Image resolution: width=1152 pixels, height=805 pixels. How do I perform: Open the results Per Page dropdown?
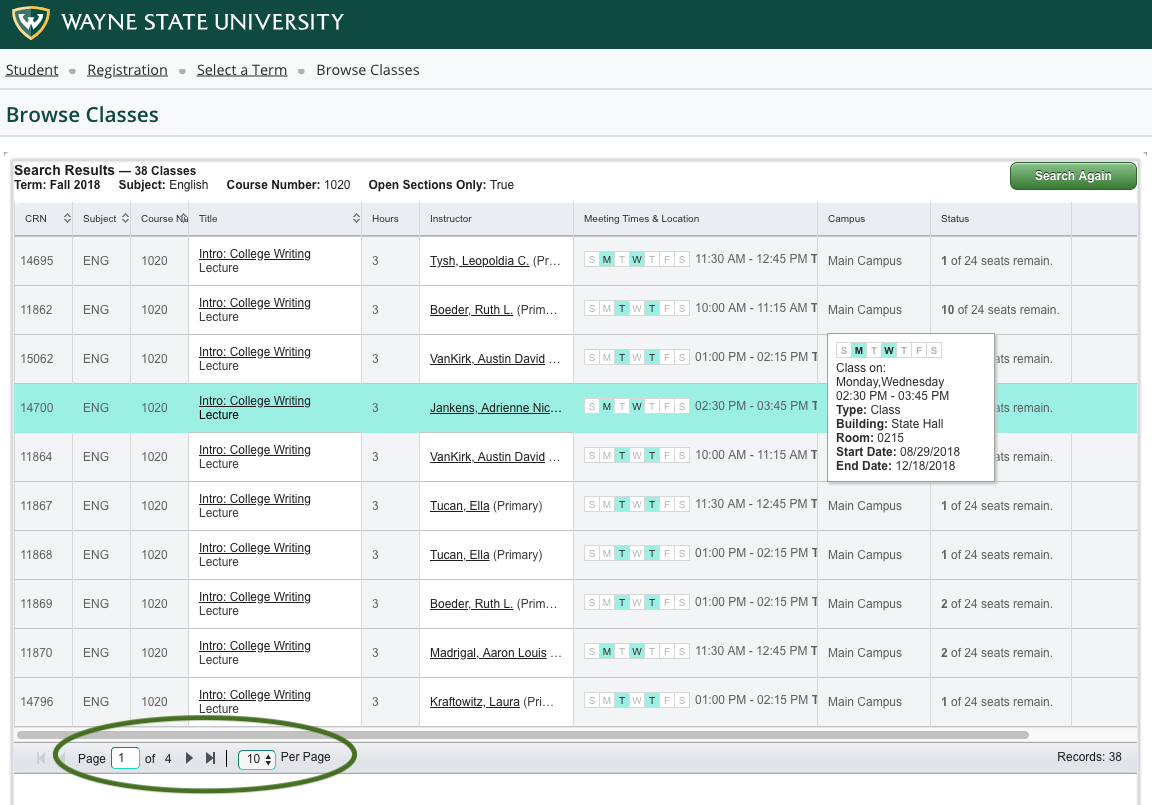(257, 759)
